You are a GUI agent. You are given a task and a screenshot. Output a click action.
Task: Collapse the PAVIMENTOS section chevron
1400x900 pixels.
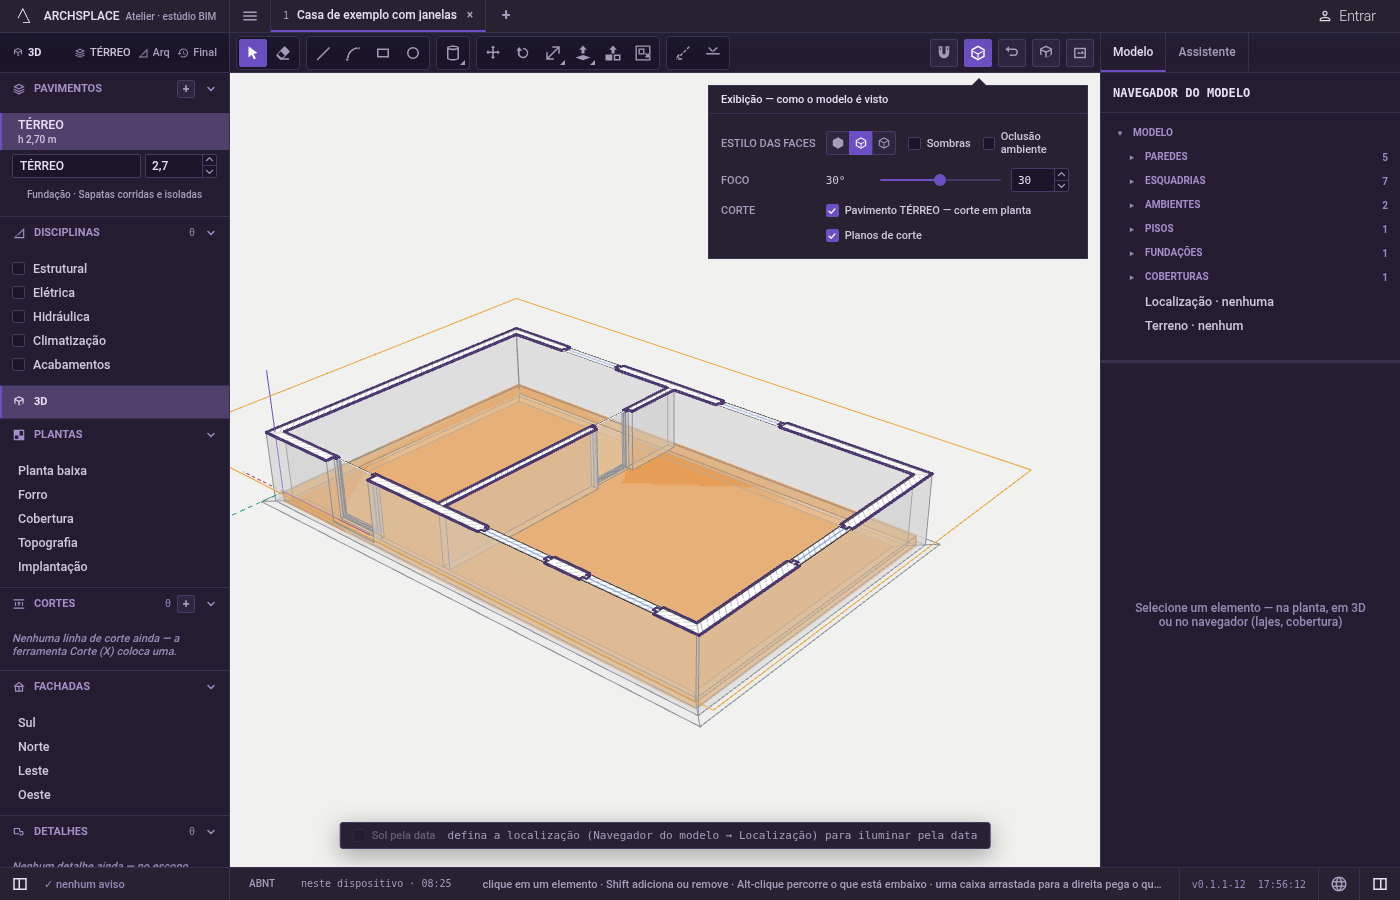coord(211,89)
